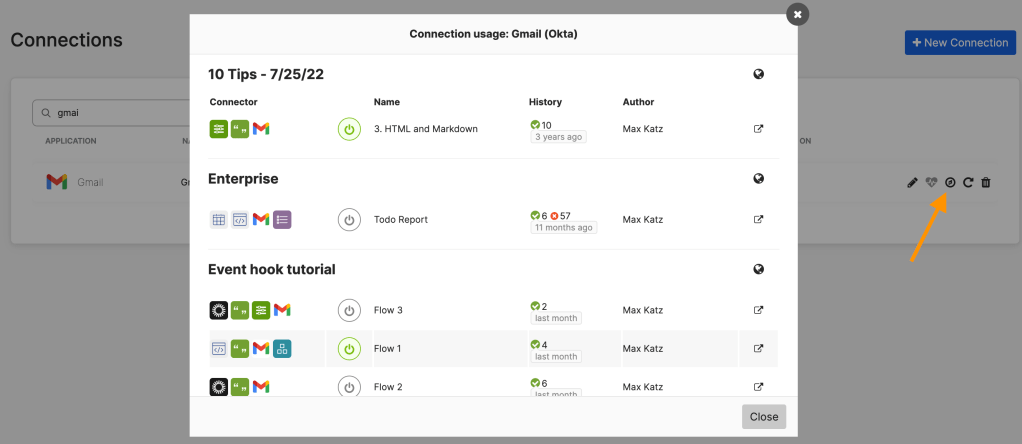Click the Enterprise folder heading
1022x444 pixels.
click(x=243, y=179)
